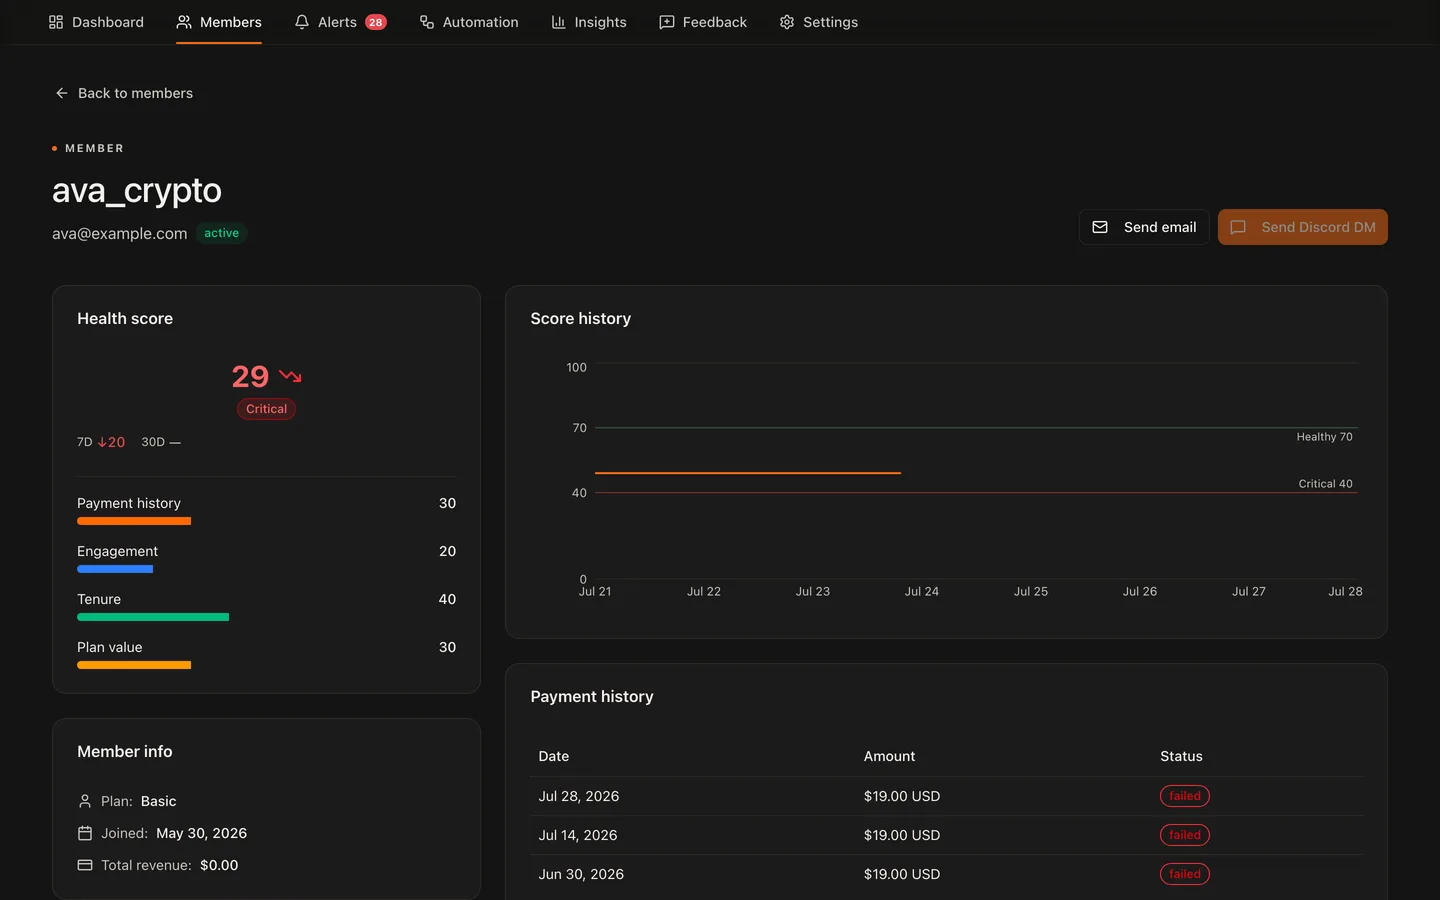
Task: Open the Insights tab
Action: [x=589, y=22]
